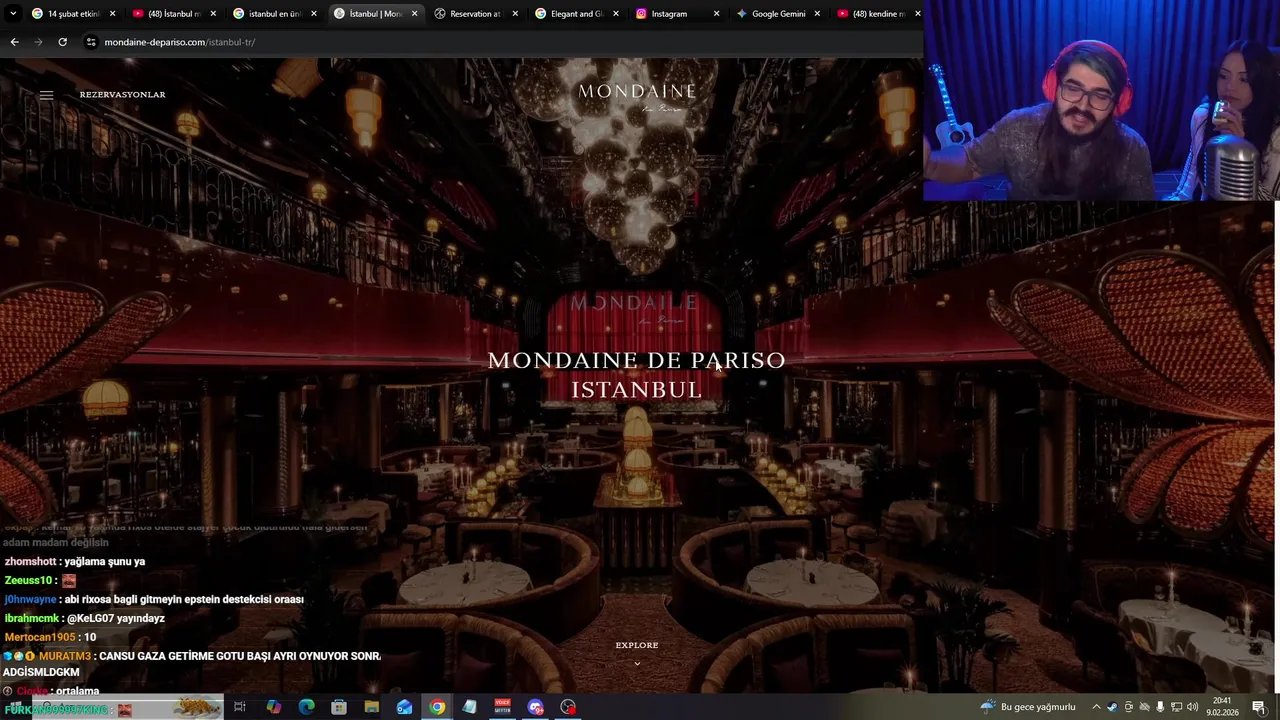Click the Google Chrome taskbar icon
Viewport: 1280px width, 720px height.
438,707
